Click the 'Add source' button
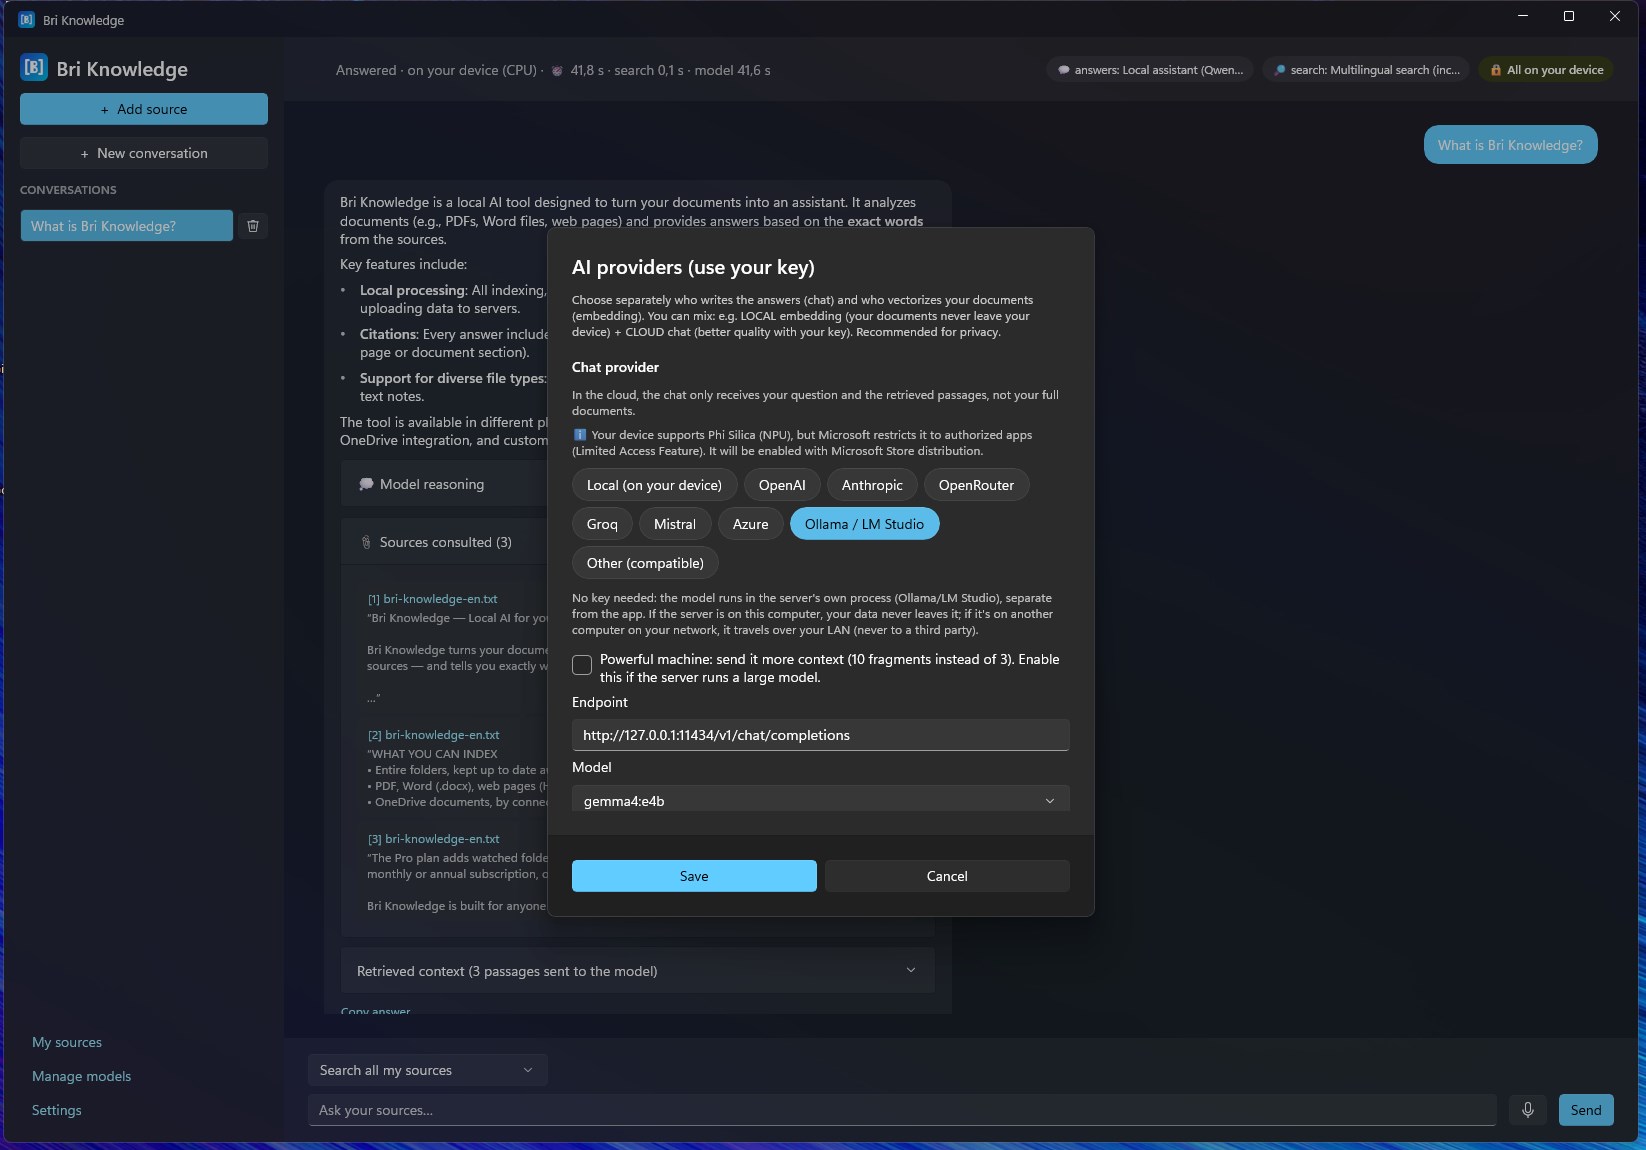The height and width of the screenshot is (1150, 1646). pos(144,109)
